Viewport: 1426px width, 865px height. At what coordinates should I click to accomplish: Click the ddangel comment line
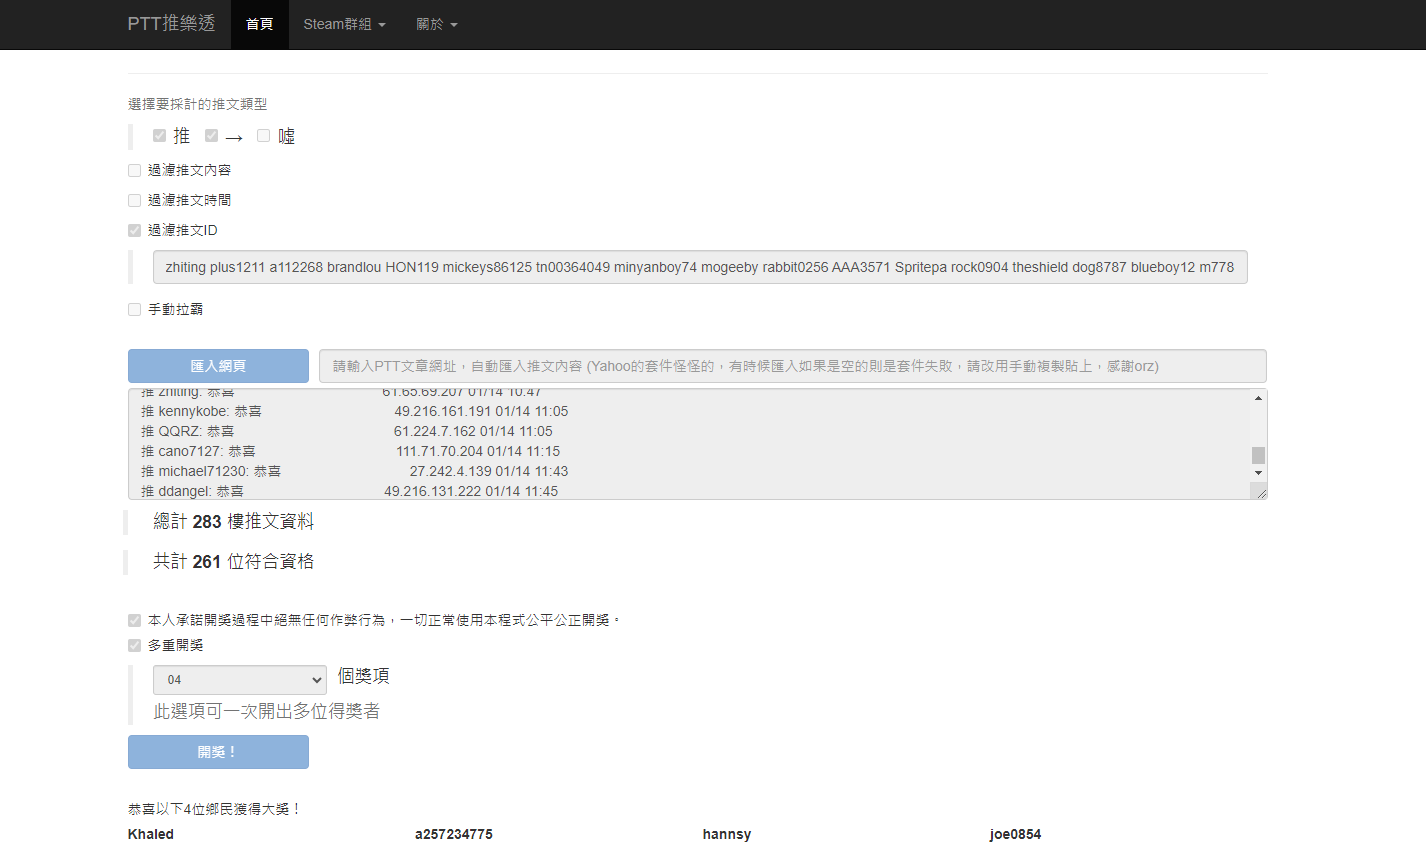tap(349, 491)
